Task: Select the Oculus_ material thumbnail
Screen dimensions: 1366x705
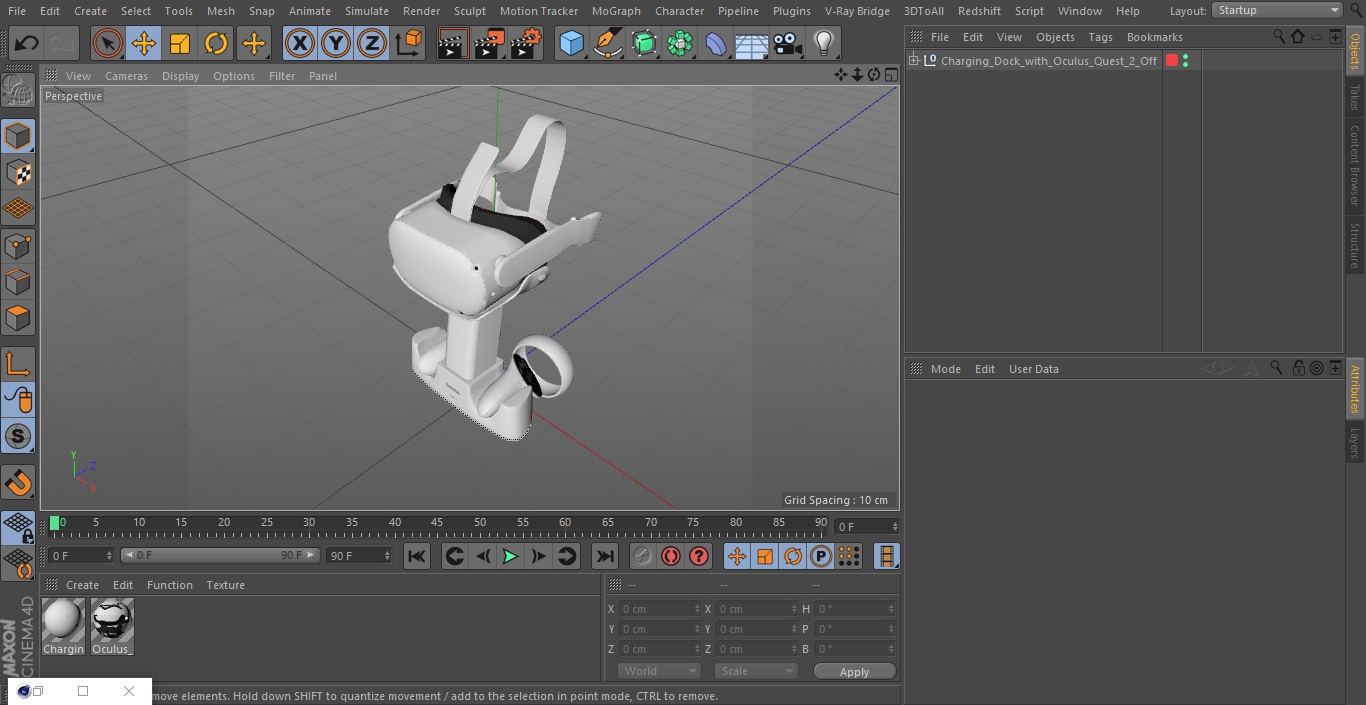Action: (112, 627)
